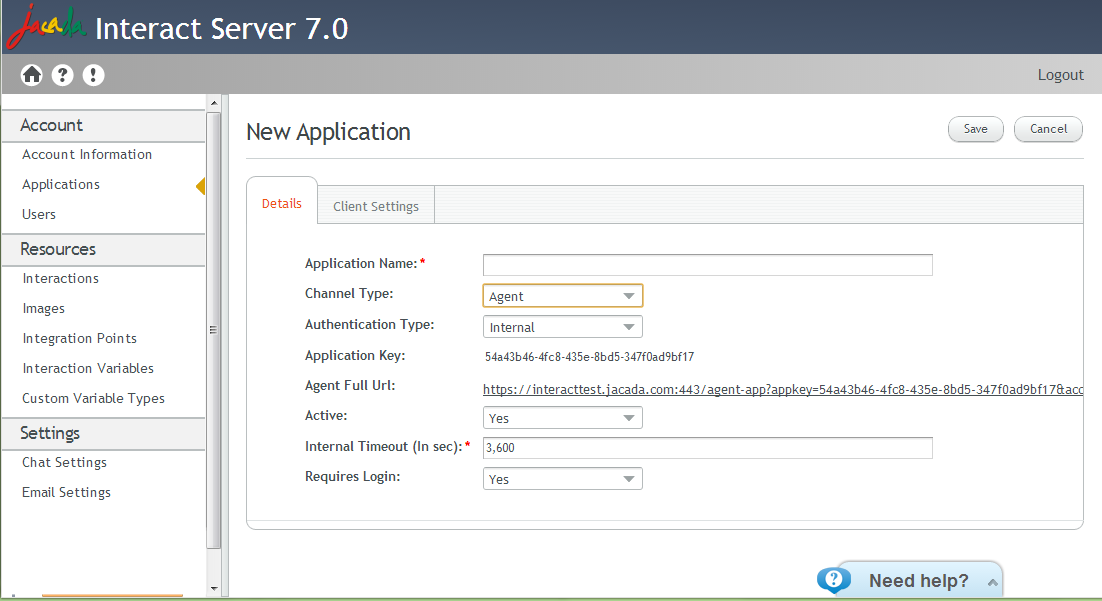Open the Authentication Type dropdown

(x=563, y=327)
